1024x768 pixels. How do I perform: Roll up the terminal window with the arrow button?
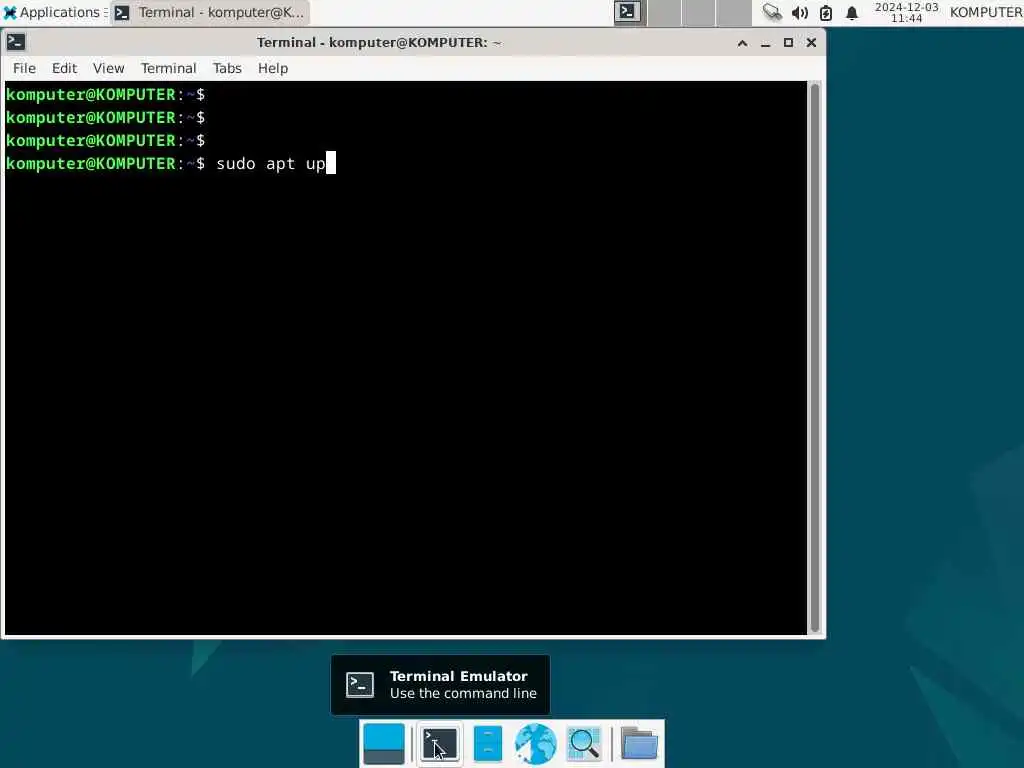pos(743,43)
